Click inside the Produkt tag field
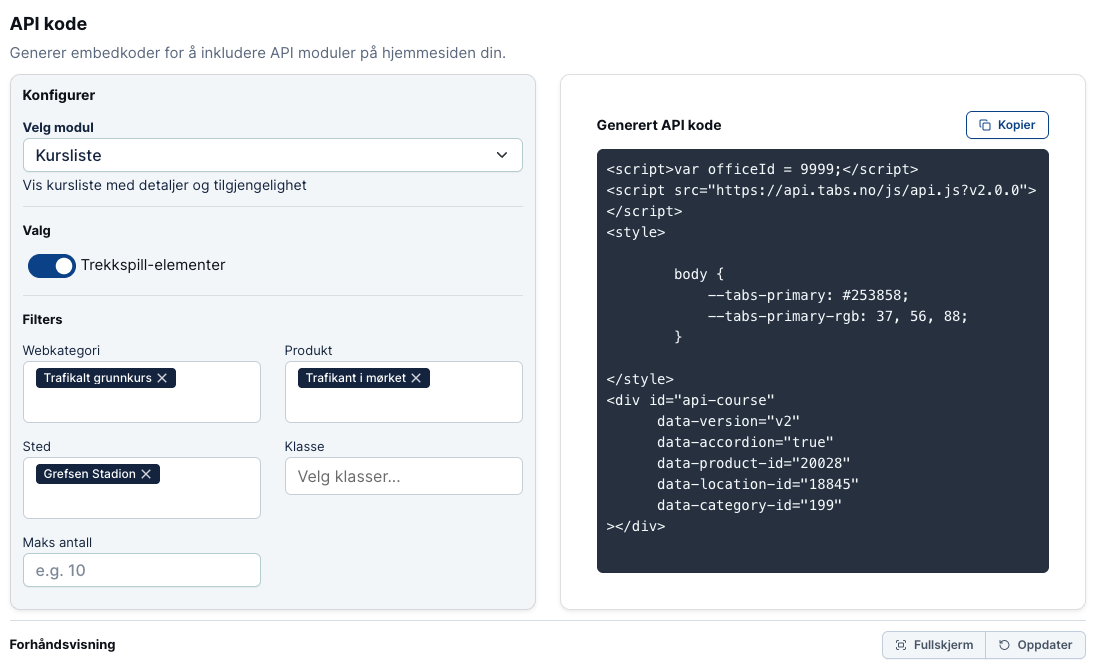This screenshot has width=1099, height=665. (x=404, y=392)
